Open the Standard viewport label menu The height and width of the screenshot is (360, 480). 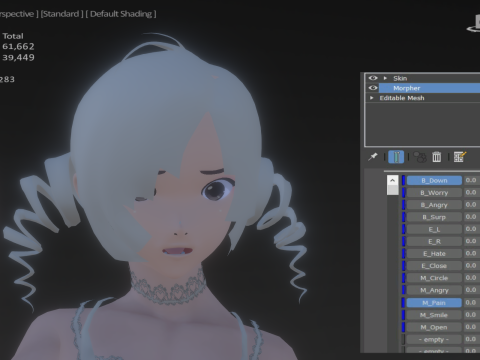tap(62, 14)
